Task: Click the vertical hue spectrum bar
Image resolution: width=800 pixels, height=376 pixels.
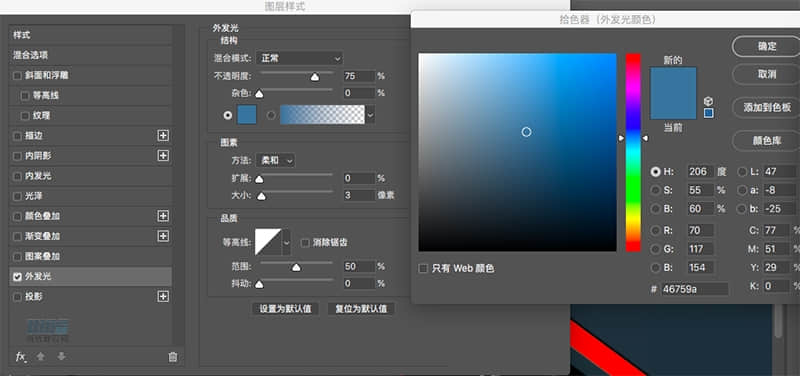Action: [633, 152]
